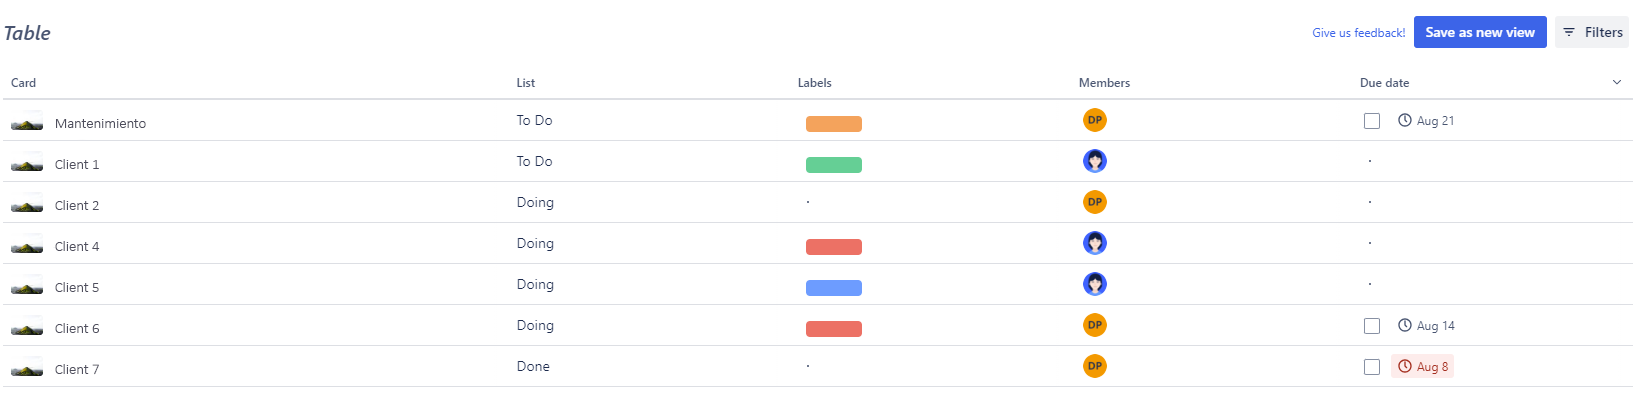Click the DP avatar on Client 7 row
The width and height of the screenshot is (1640, 410).
[1095, 366]
